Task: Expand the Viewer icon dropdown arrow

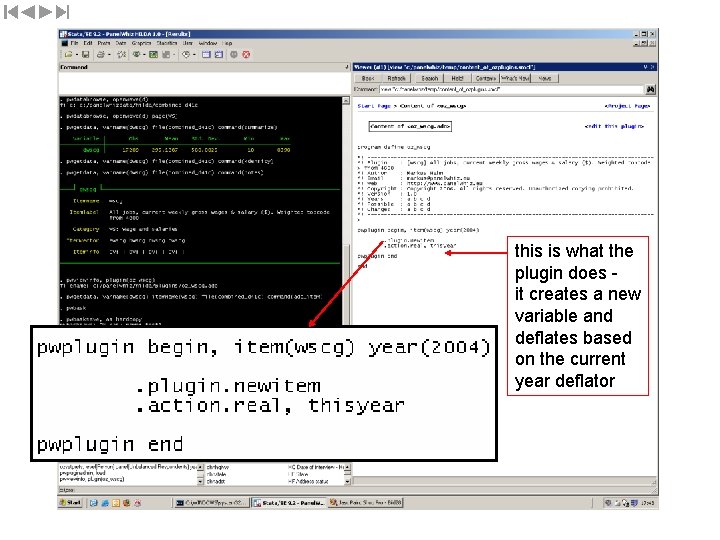Action: point(144,55)
